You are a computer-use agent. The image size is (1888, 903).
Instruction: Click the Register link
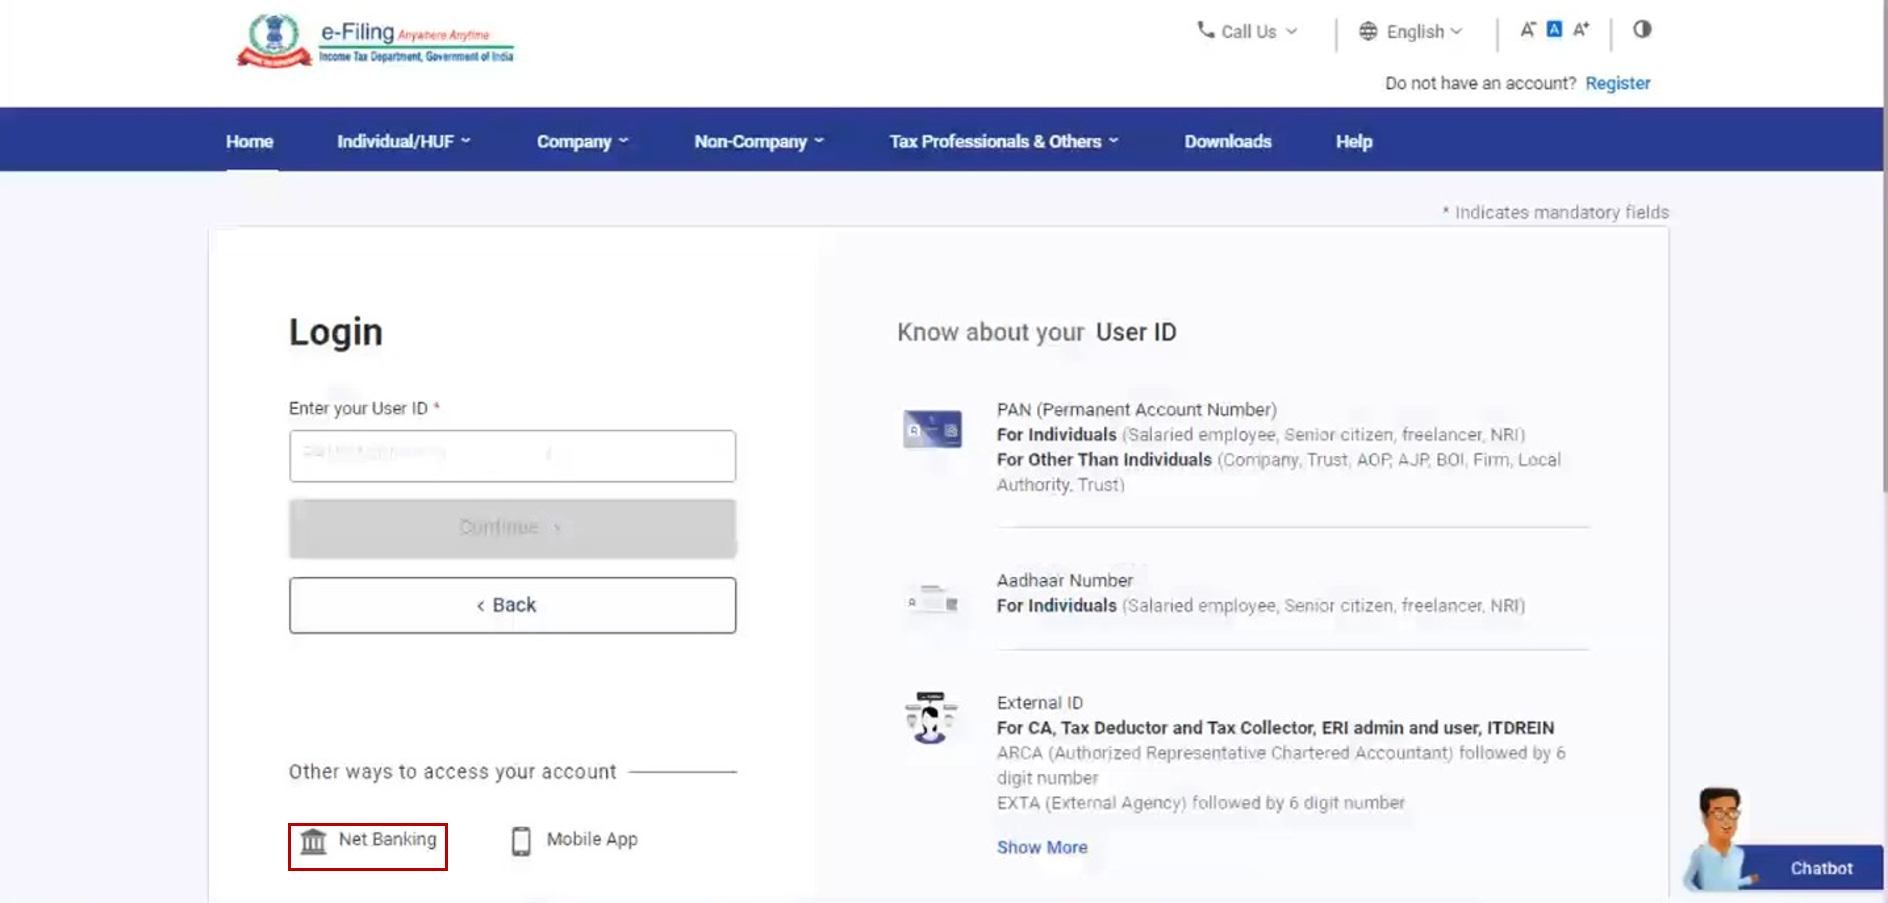pos(1617,83)
